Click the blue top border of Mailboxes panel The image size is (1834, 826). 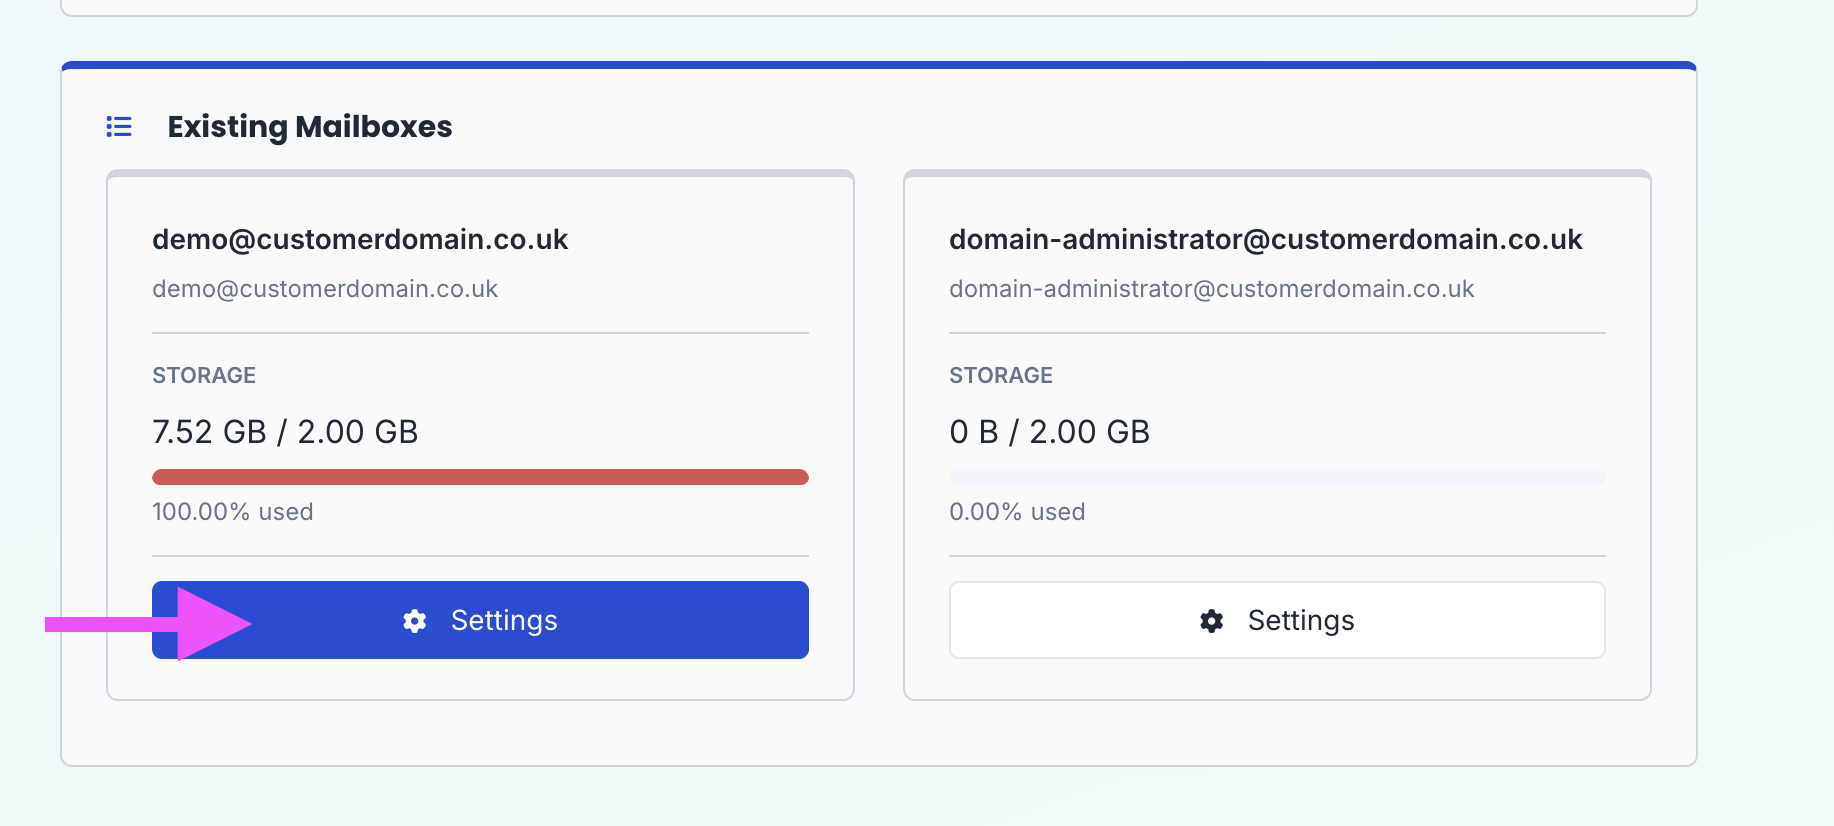[878, 65]
